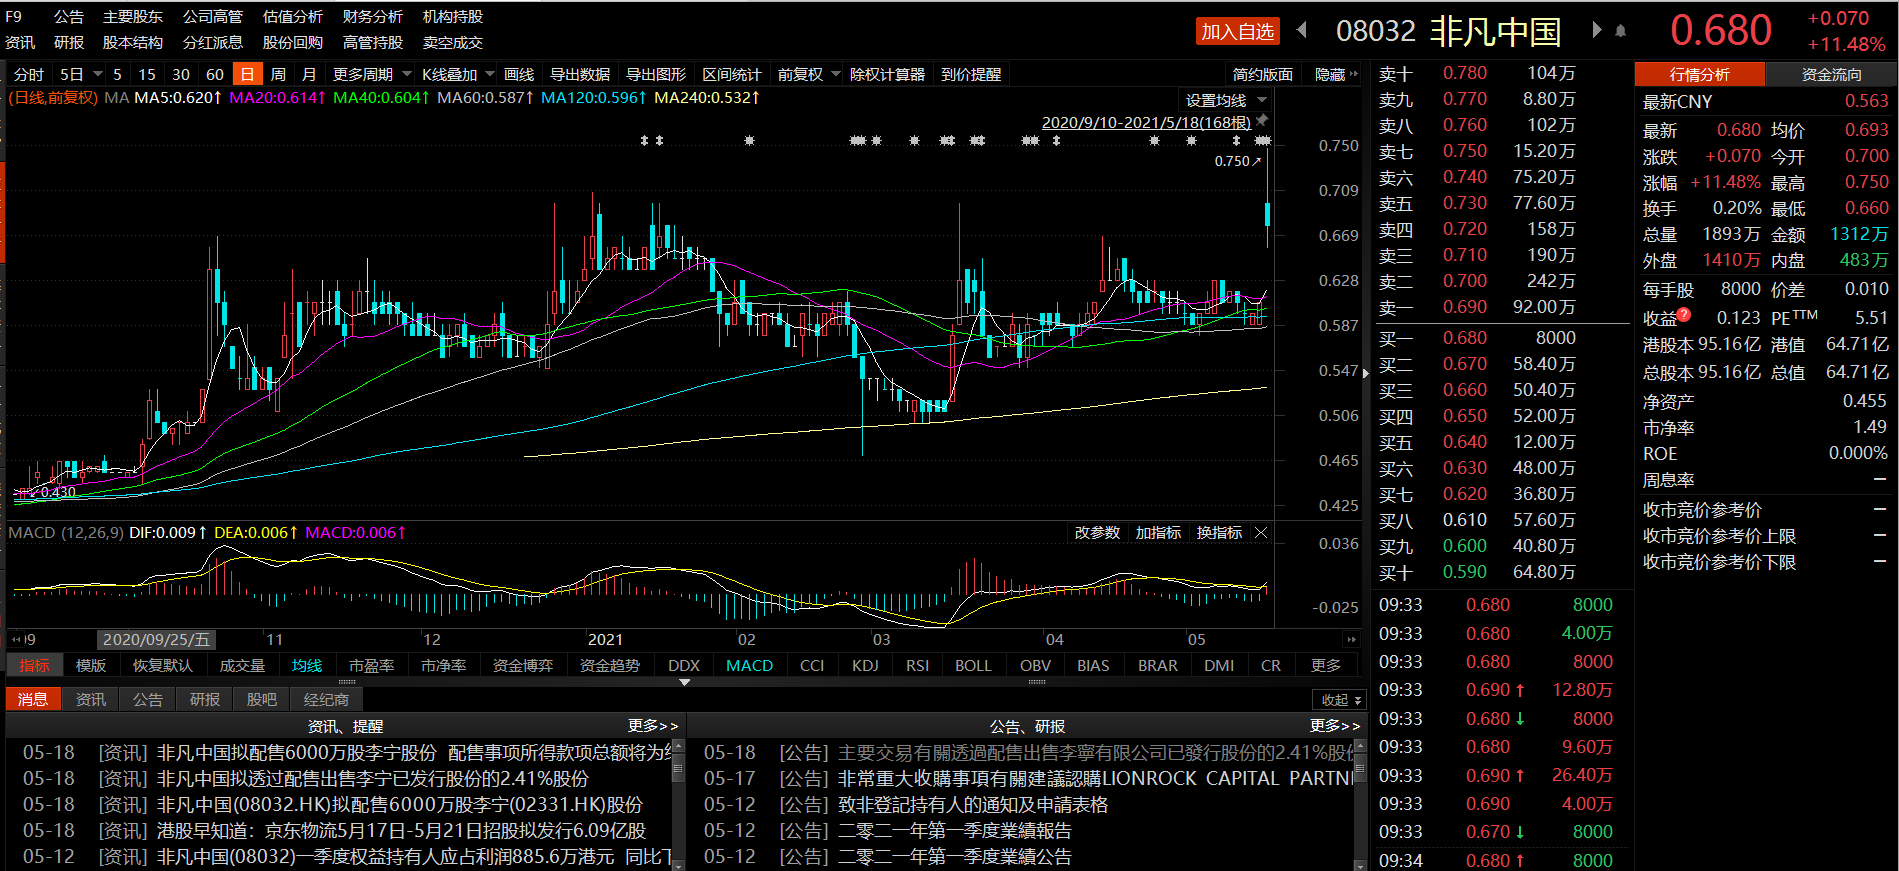Go to next stock with right arrow
The height and width of the screenshot is (871, 1899).
1597,30
